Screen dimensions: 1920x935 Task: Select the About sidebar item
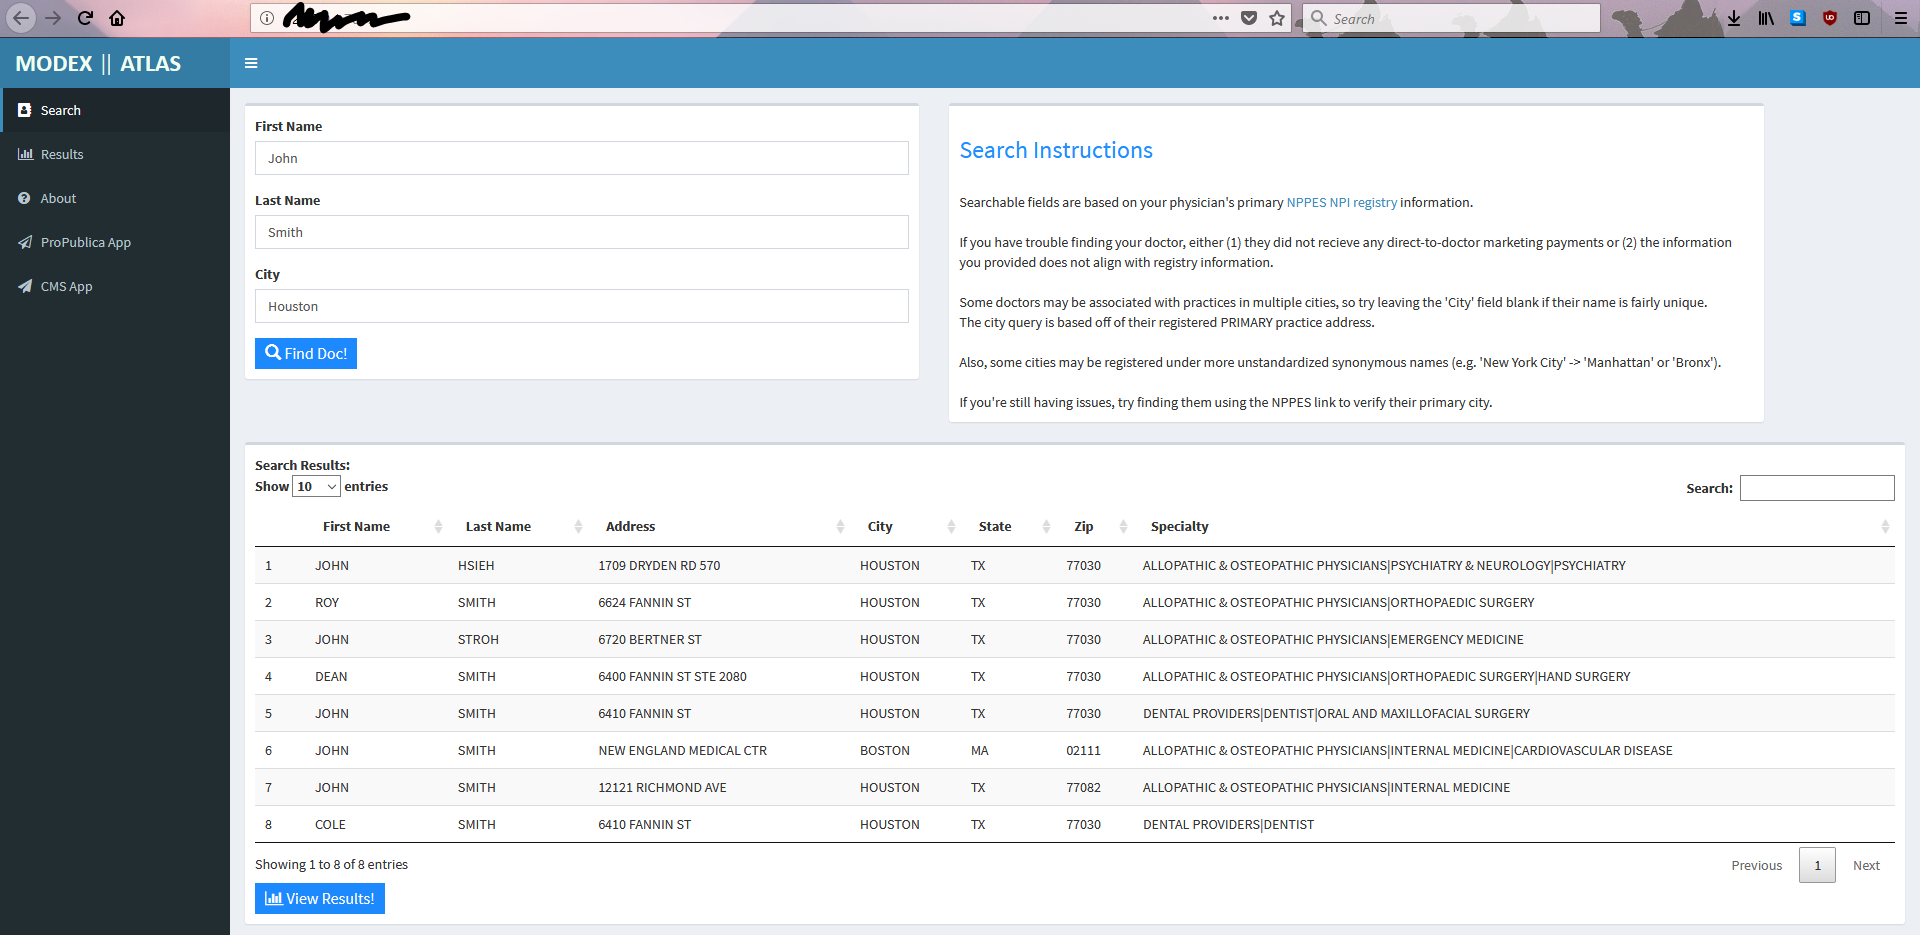(x=58, y=199)
